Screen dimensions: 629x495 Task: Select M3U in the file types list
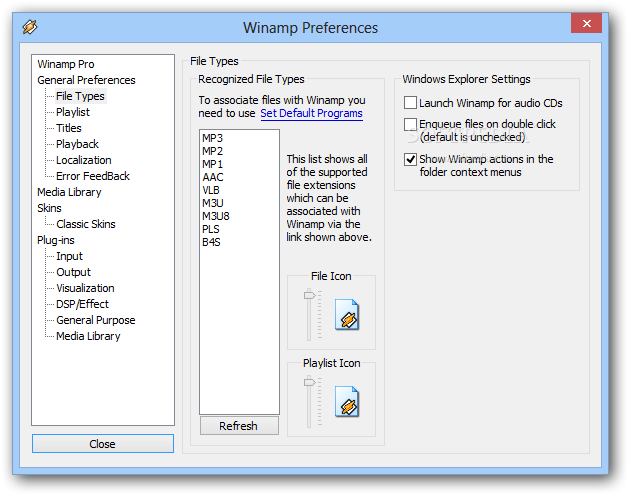tap(213, 203)
